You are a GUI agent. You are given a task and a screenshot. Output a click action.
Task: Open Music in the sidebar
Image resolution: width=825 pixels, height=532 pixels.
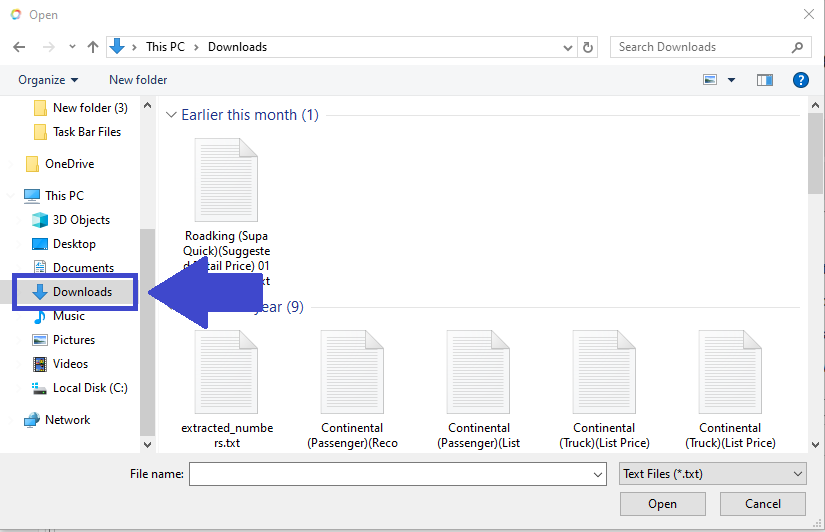58,316
